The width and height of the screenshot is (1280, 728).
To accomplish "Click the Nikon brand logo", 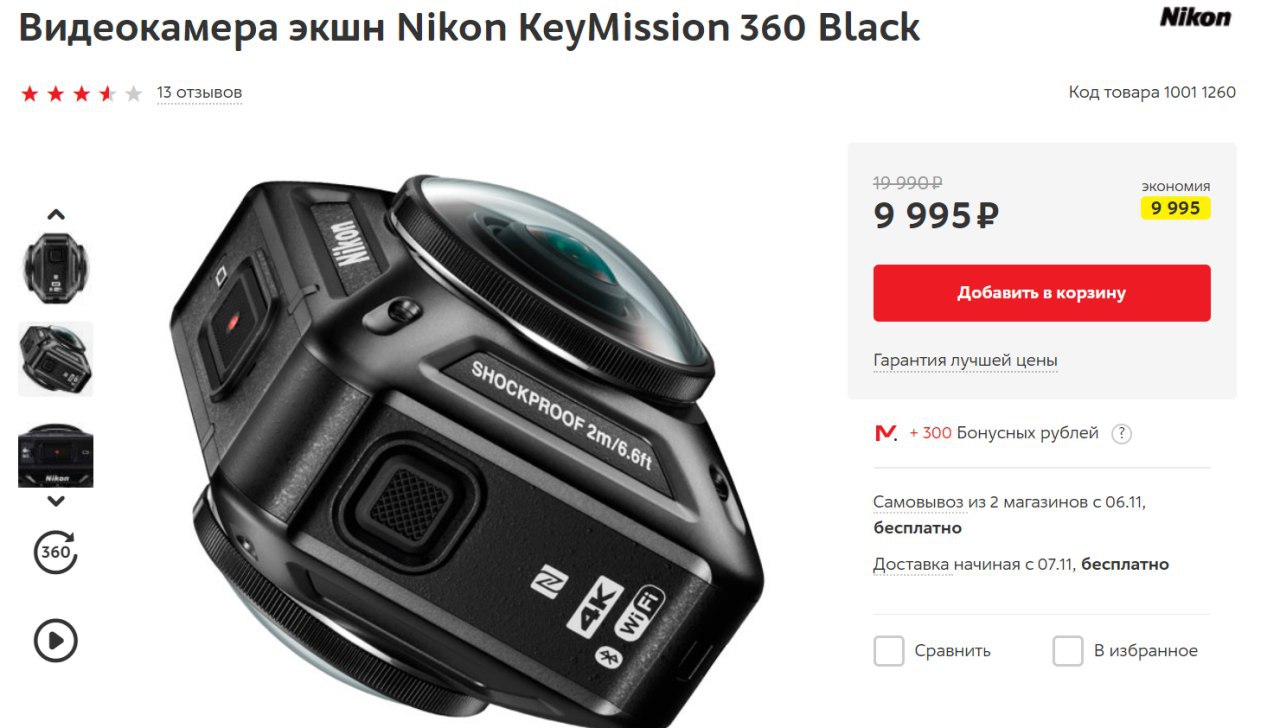I will tap(1195, 17).
